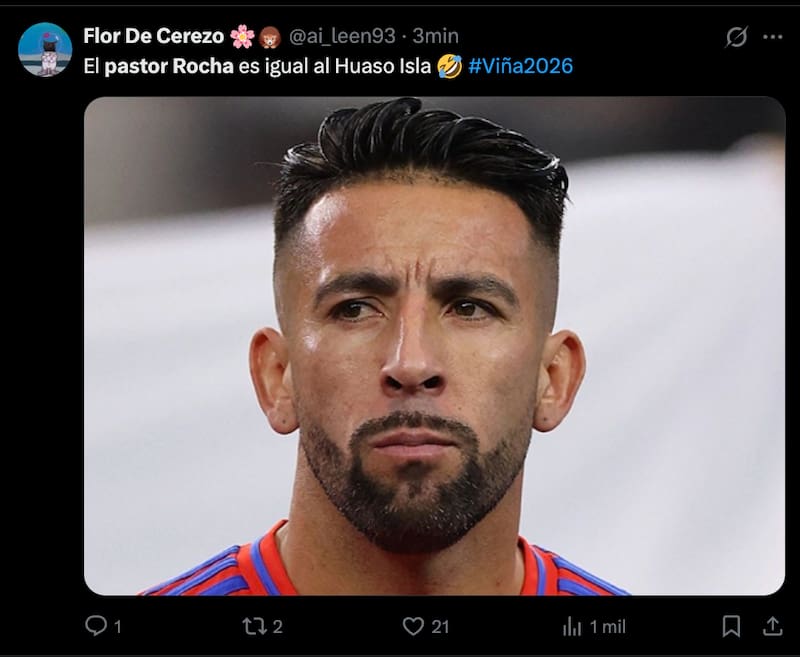Click the reply speech bubble icon

96,626
